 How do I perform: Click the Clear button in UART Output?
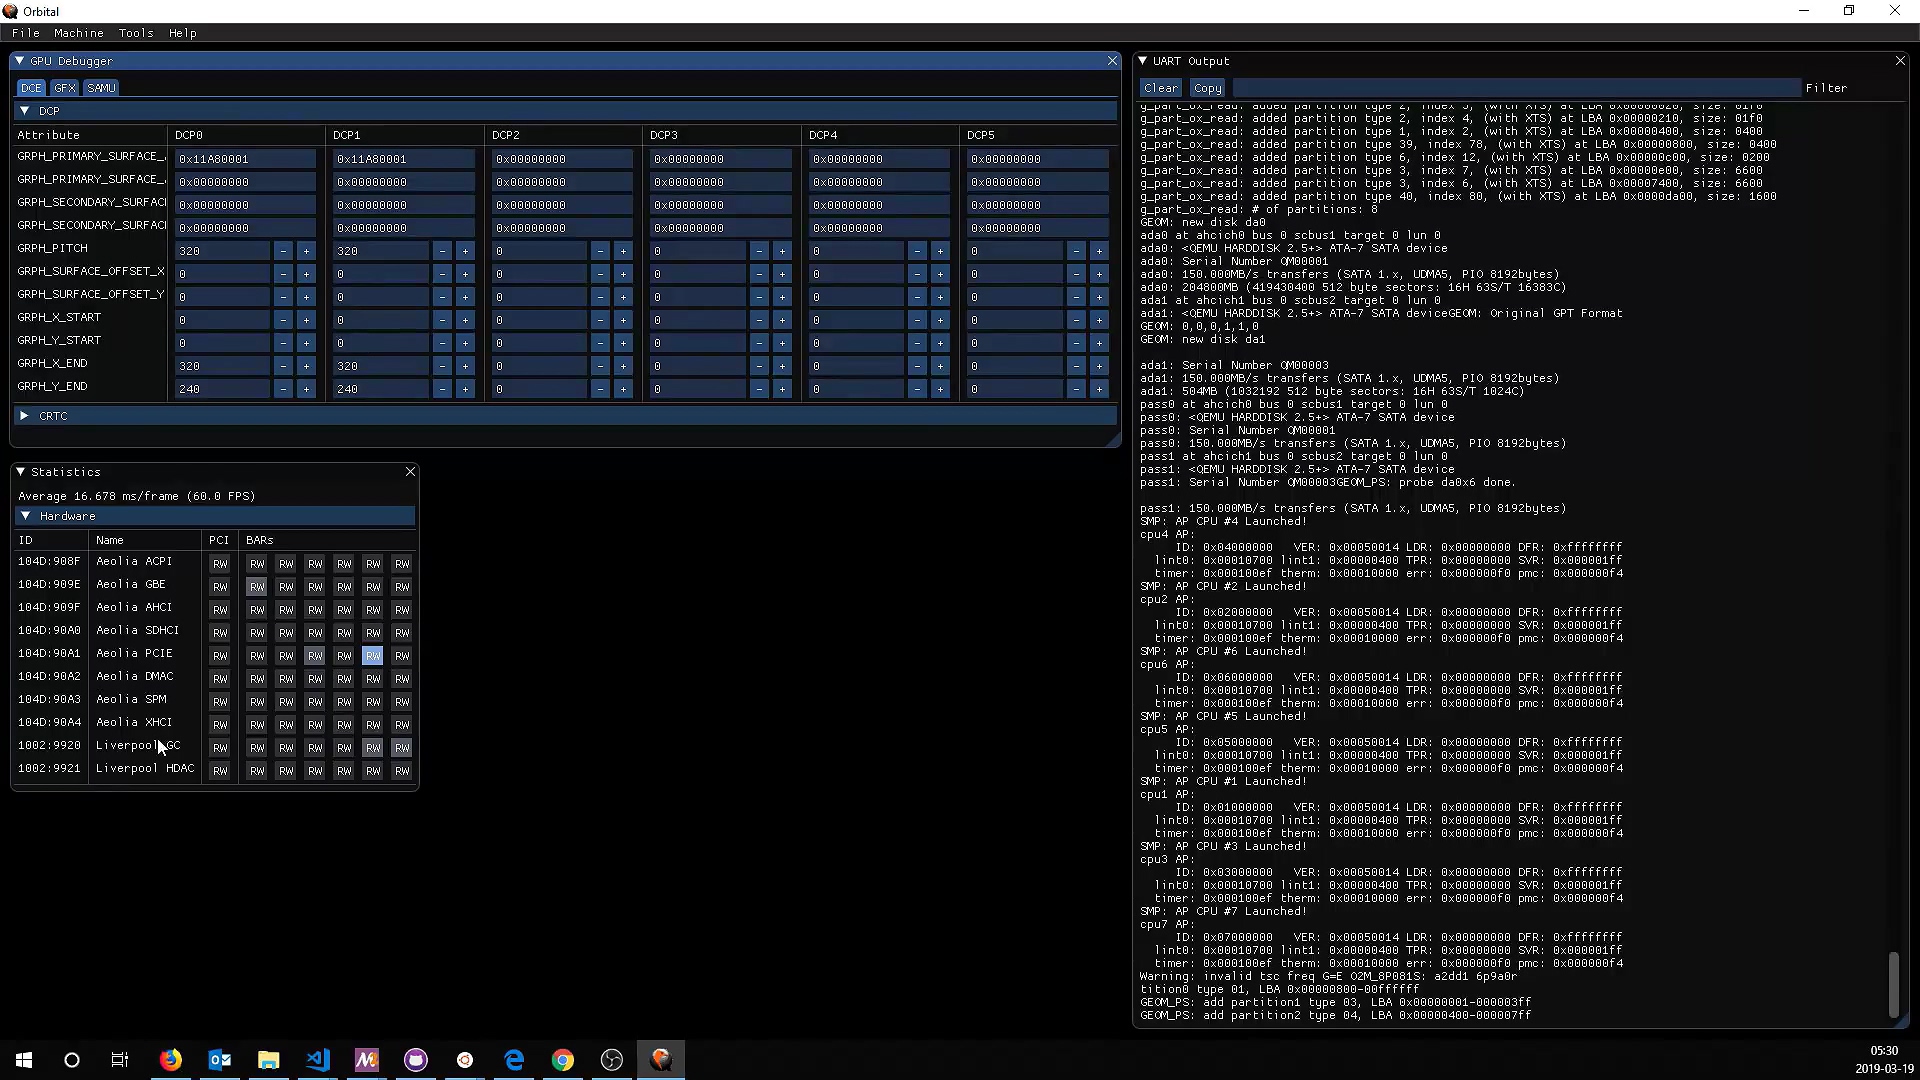click(x=1159, y=87)
